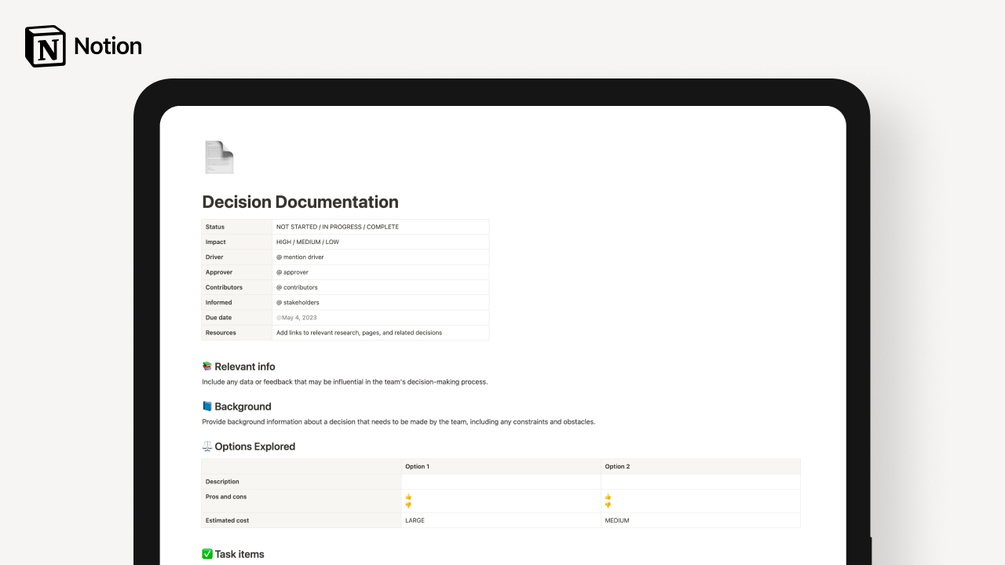Open the May 4, 2023 date mention
This screenshot has height=565, width=1005.
(297, 318)
